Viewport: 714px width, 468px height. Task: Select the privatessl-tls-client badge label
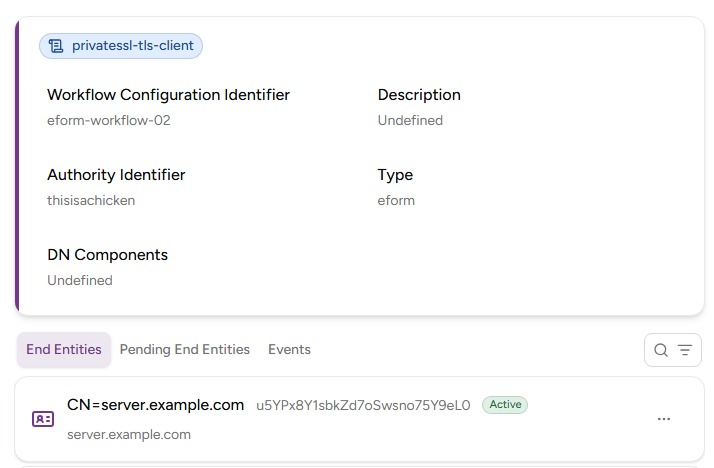(x=133, y=46)
